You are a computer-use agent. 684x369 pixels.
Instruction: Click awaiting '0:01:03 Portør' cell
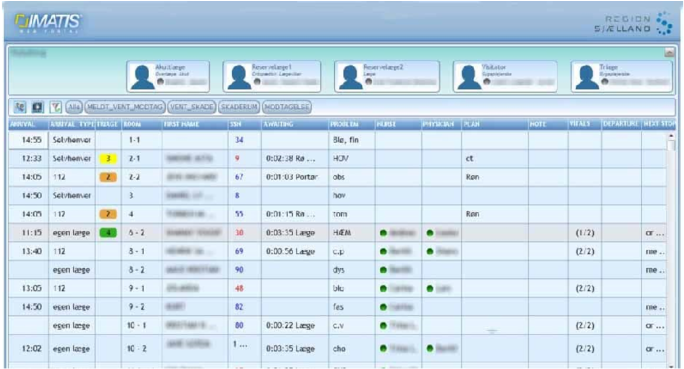tap(295, 177)
